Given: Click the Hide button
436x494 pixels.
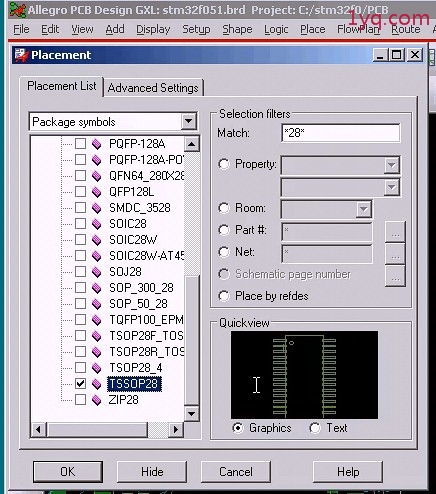Looking at the screenshot, I should (x=152, y=472).
